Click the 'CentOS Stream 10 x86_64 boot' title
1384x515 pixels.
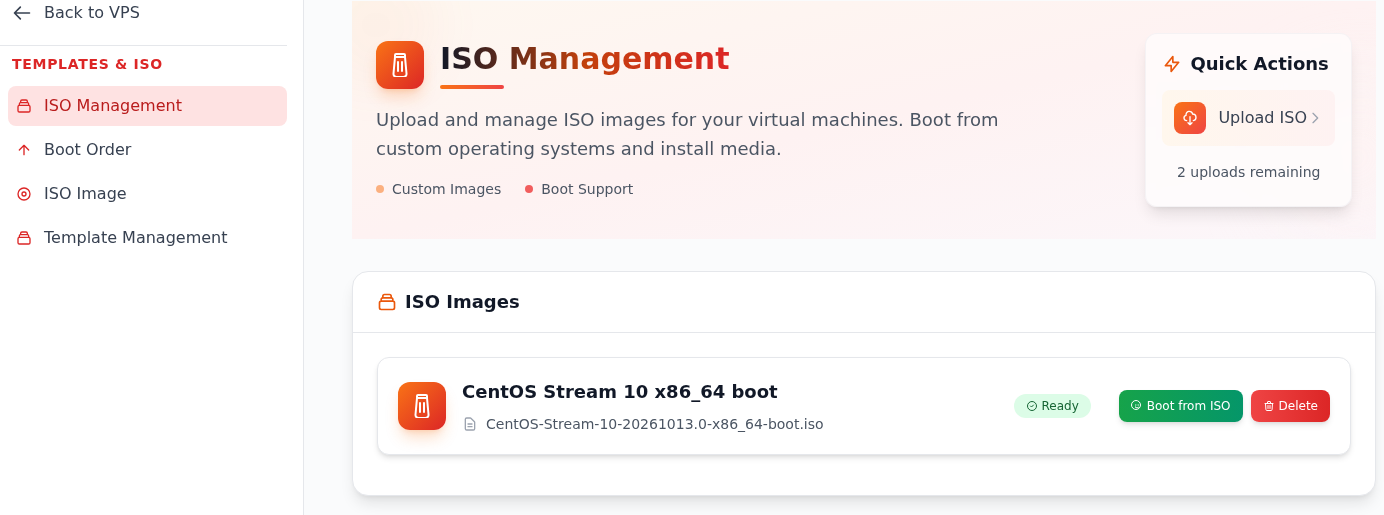click(620, 392)
